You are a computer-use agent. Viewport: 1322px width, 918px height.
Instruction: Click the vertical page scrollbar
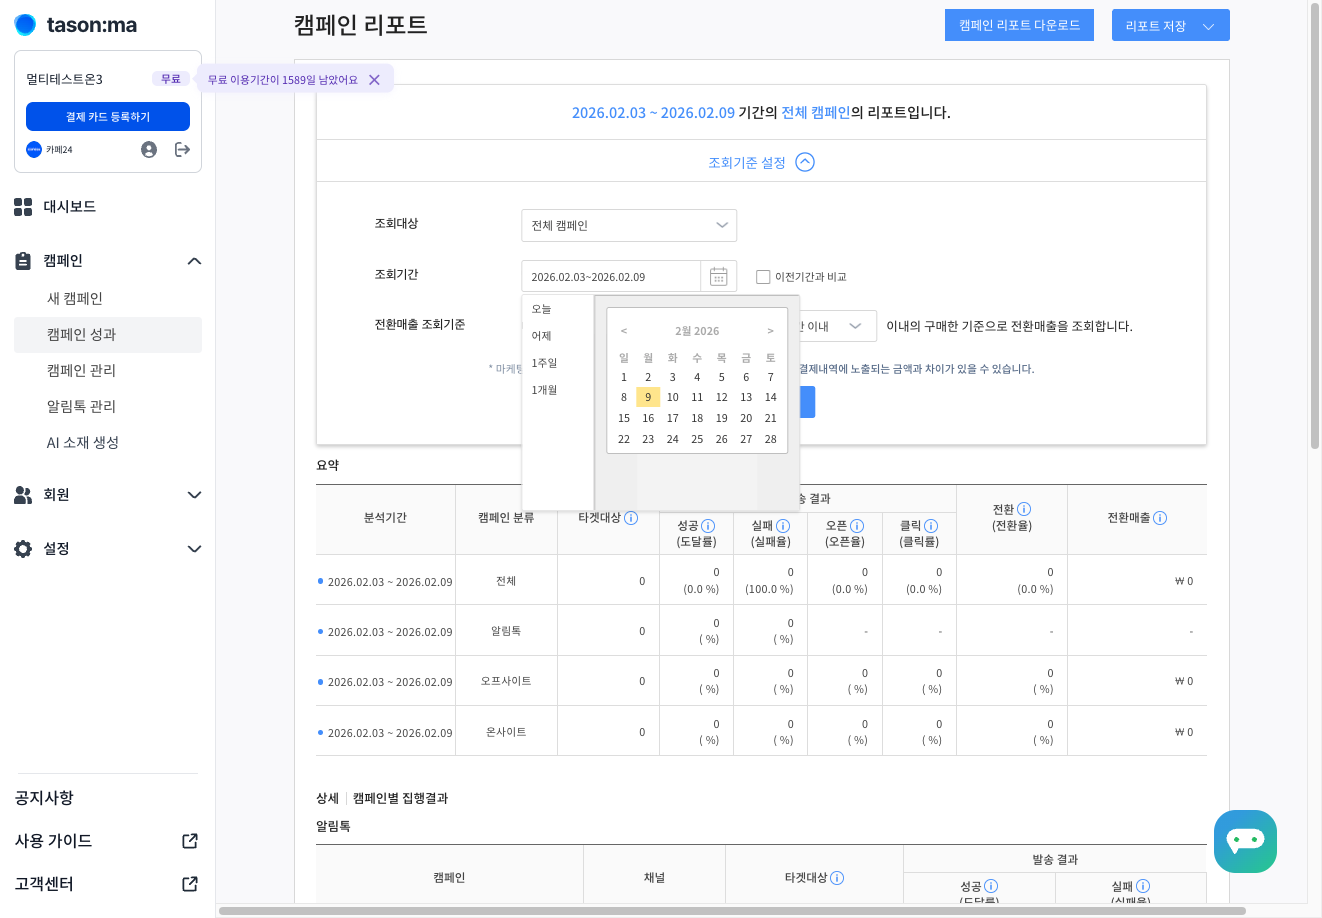point(1315,225)
